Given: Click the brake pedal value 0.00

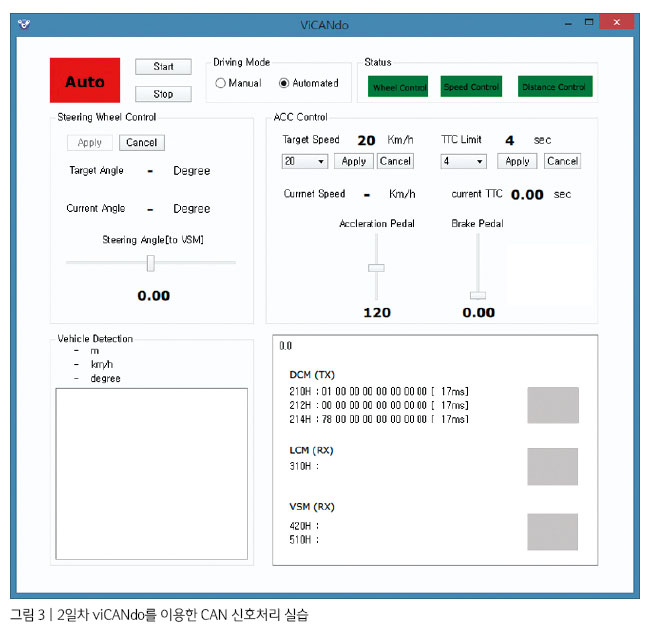Looking at the screenshot, I should 479,313.
